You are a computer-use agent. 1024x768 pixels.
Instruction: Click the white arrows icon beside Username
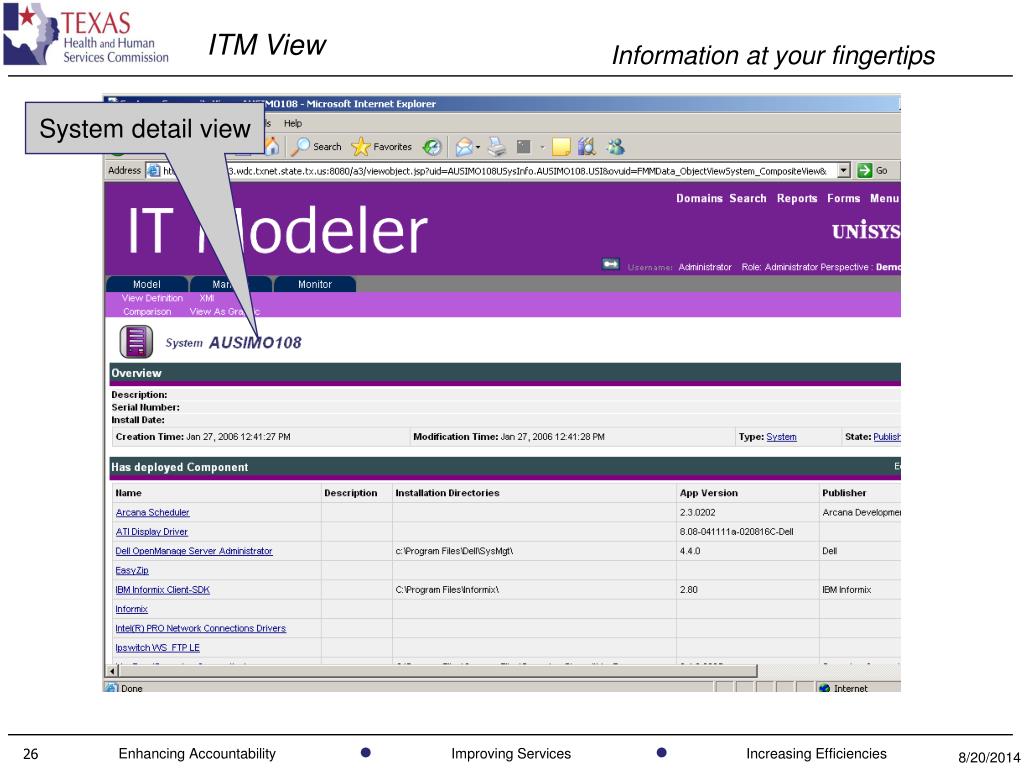tap(611, 264)
